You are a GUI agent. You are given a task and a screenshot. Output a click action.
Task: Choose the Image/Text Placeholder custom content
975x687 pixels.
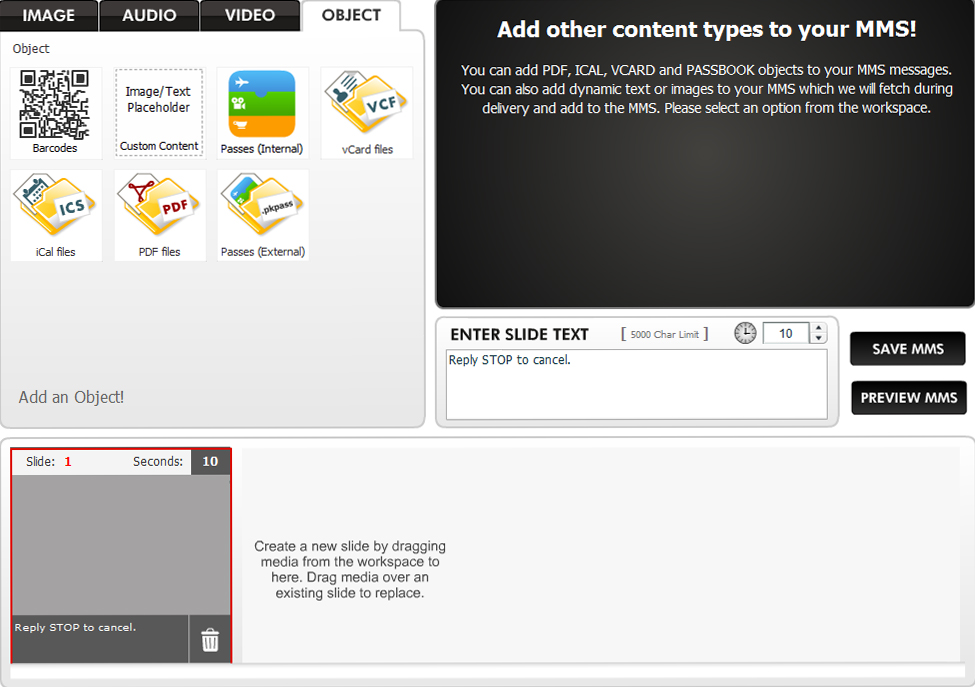(159, 113)
